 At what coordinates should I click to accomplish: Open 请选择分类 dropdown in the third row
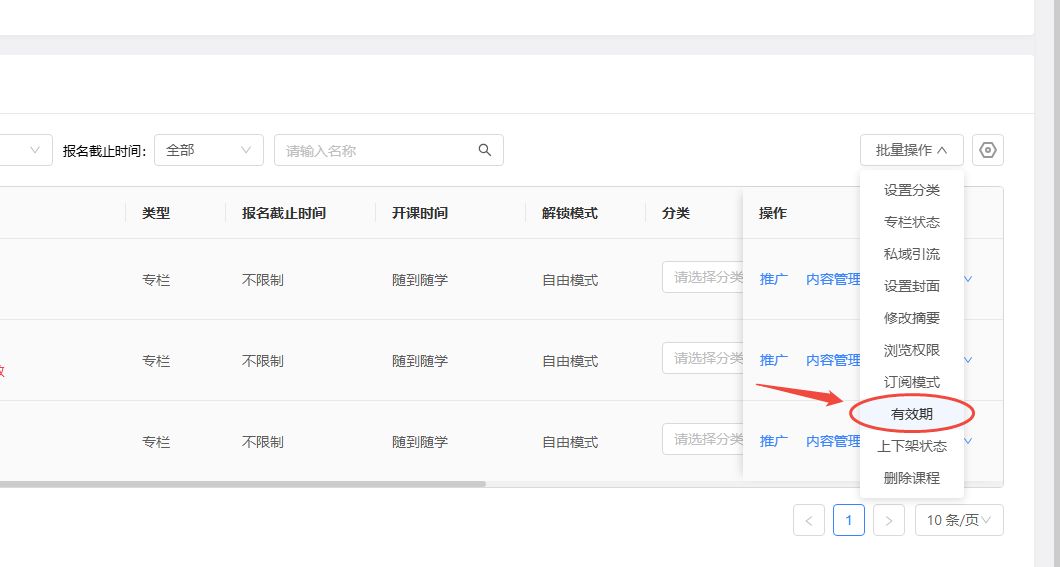703,439
